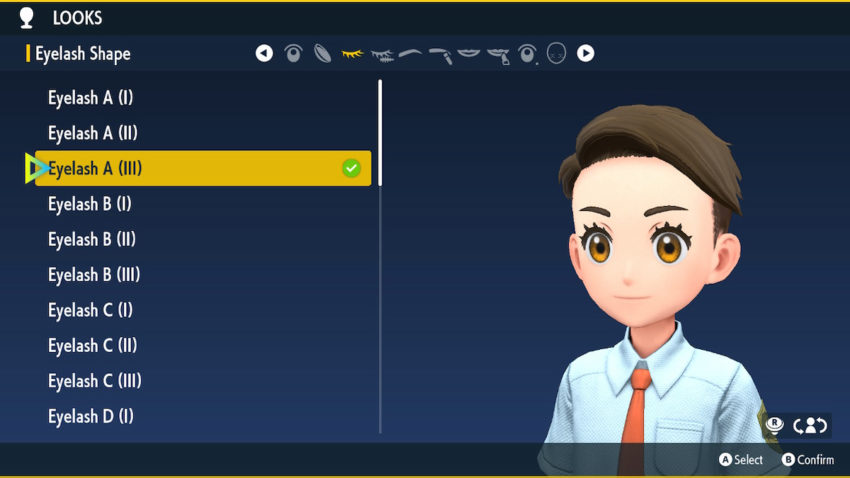Click the green checkmark on Eyelash A (III)
Image resolution: width=850 pixels, height=478 pixels.
click(351, 169)
